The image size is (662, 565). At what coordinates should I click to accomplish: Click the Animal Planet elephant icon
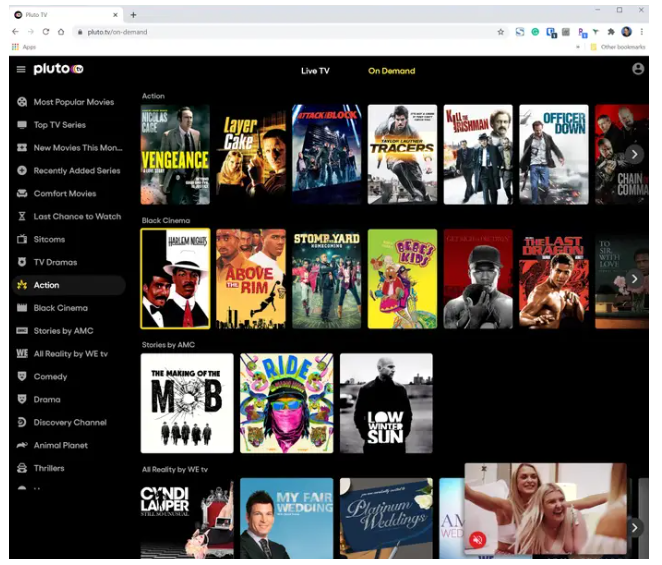22,445
